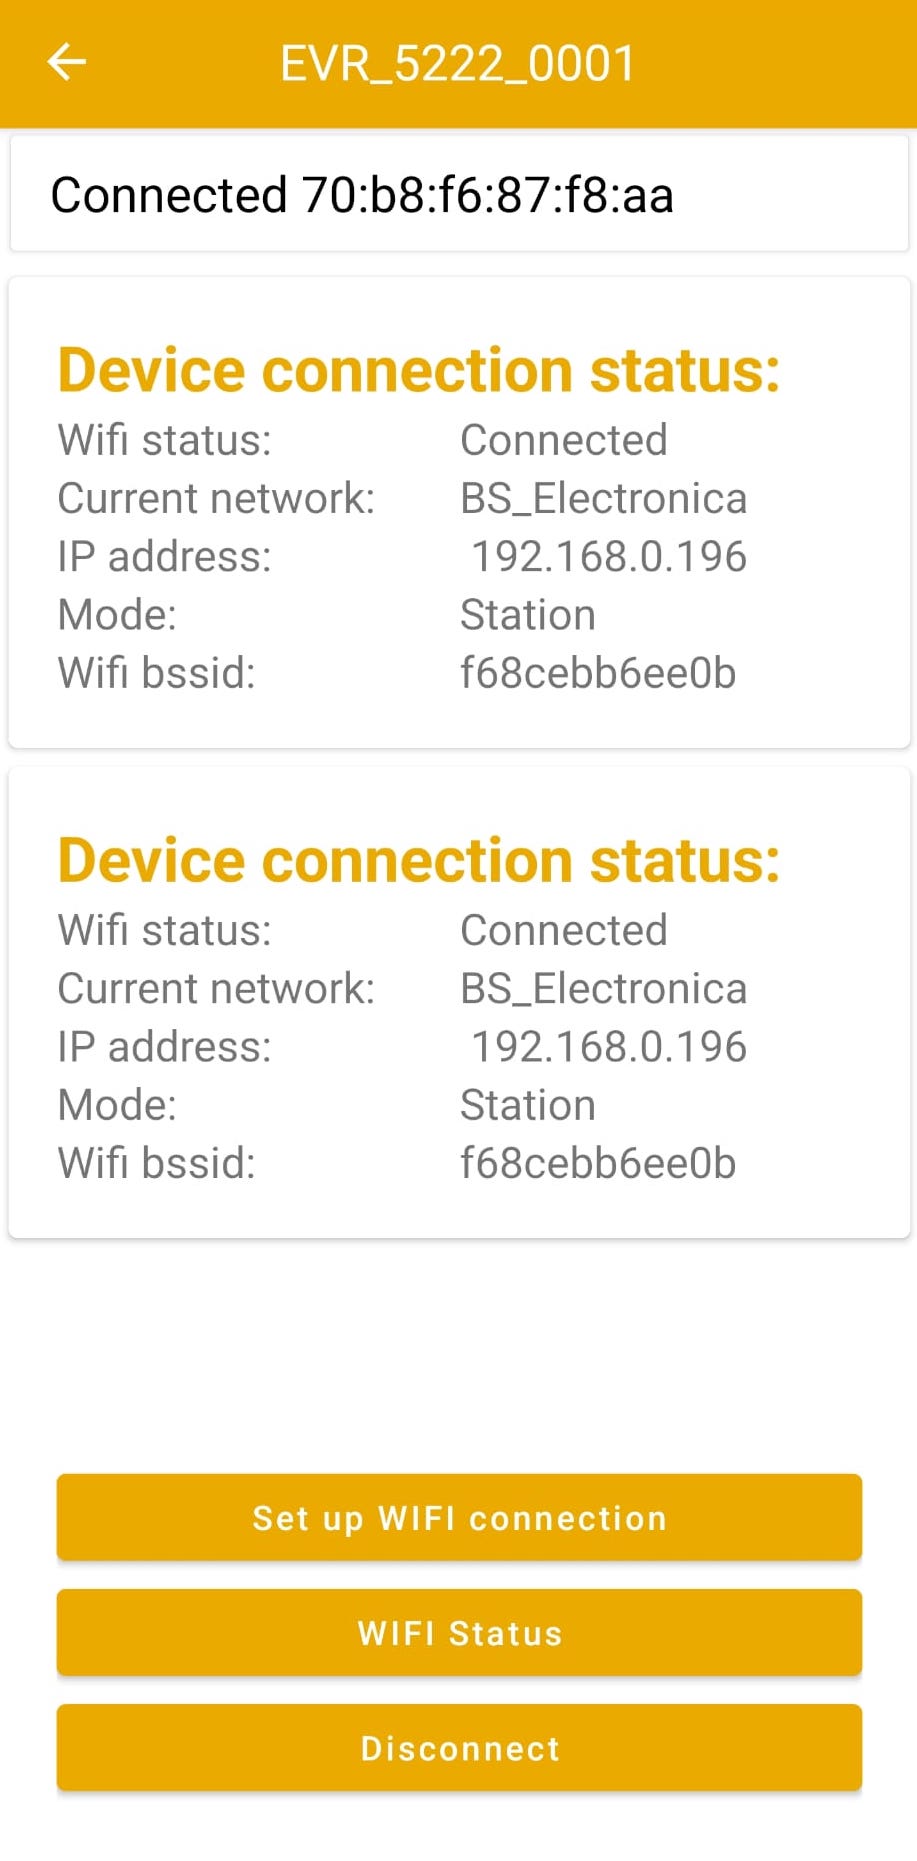The image size is (917, 1861).
Task: Click Wifi status Connected value in lower card
Action: (x=564, y=931)
